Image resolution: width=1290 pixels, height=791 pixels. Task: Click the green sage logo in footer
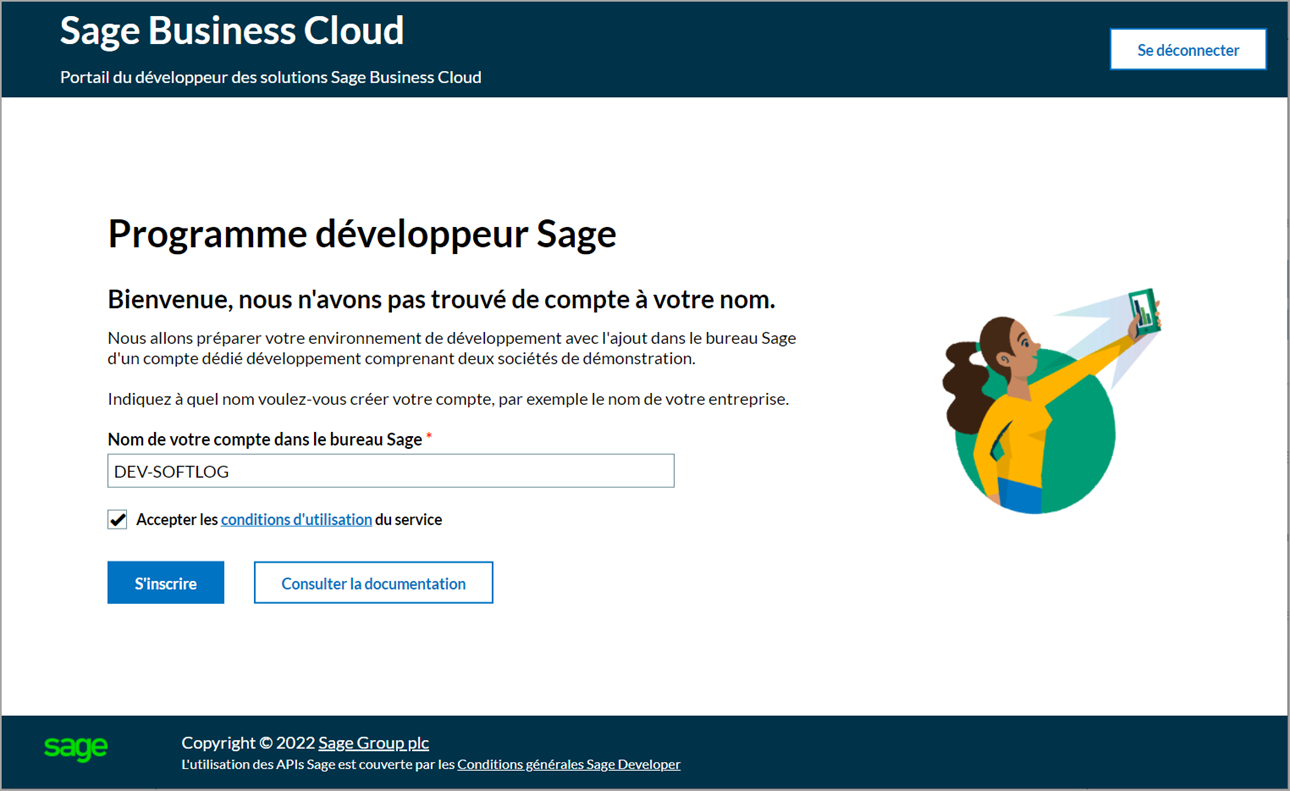[x=76, y=748]
